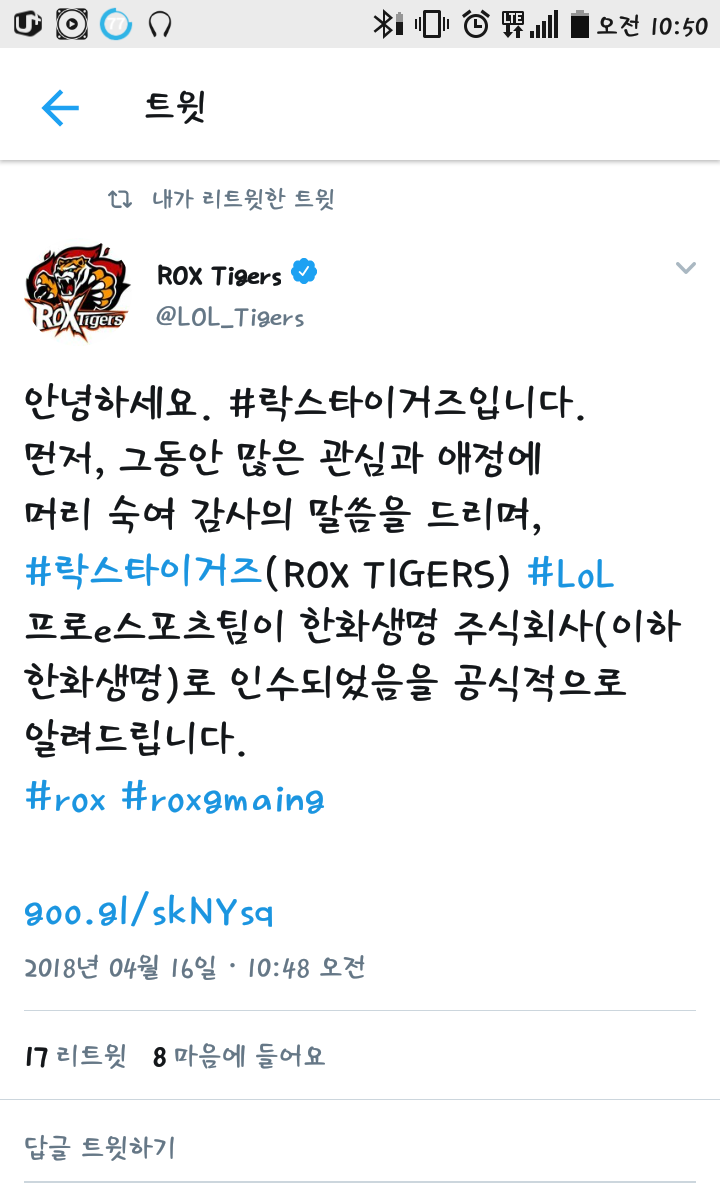Tap the headphones status icon

point(160,24)
